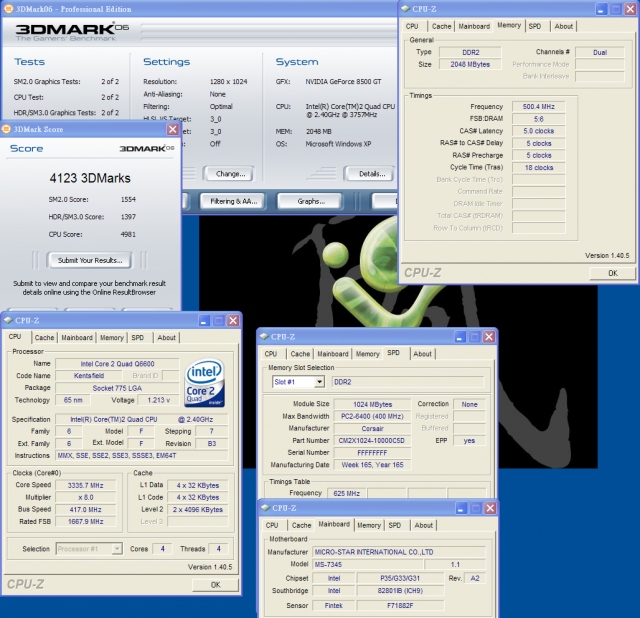Click the DDR2 memory type field
Screen dimensions: 640x618
pos(470,52)
